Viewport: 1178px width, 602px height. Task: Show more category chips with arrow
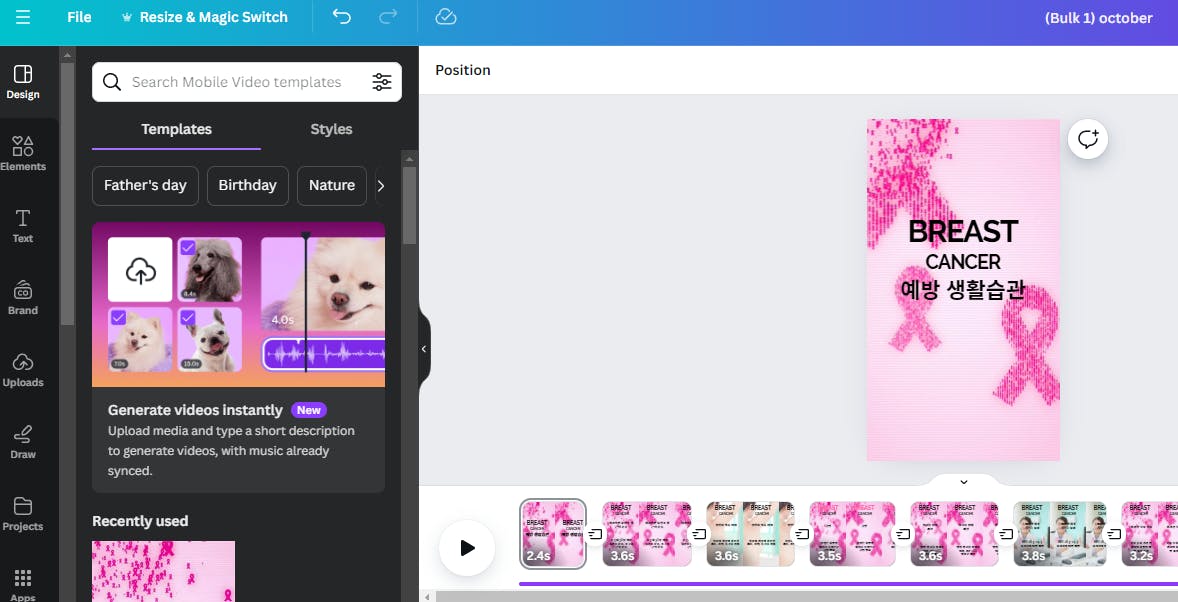click(x=381, y=186)
